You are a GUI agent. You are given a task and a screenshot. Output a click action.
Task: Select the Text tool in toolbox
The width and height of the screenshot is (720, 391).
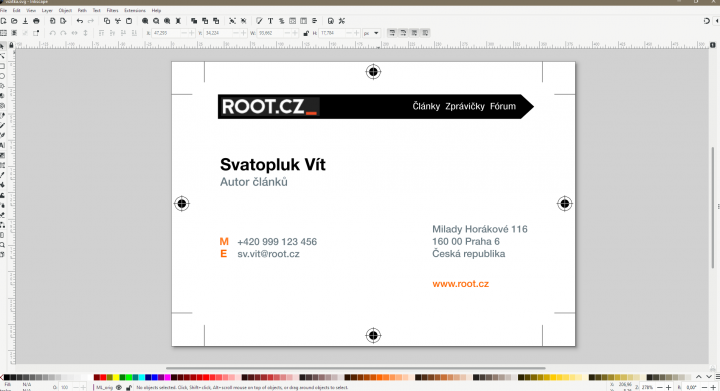(x=2, y=145)
